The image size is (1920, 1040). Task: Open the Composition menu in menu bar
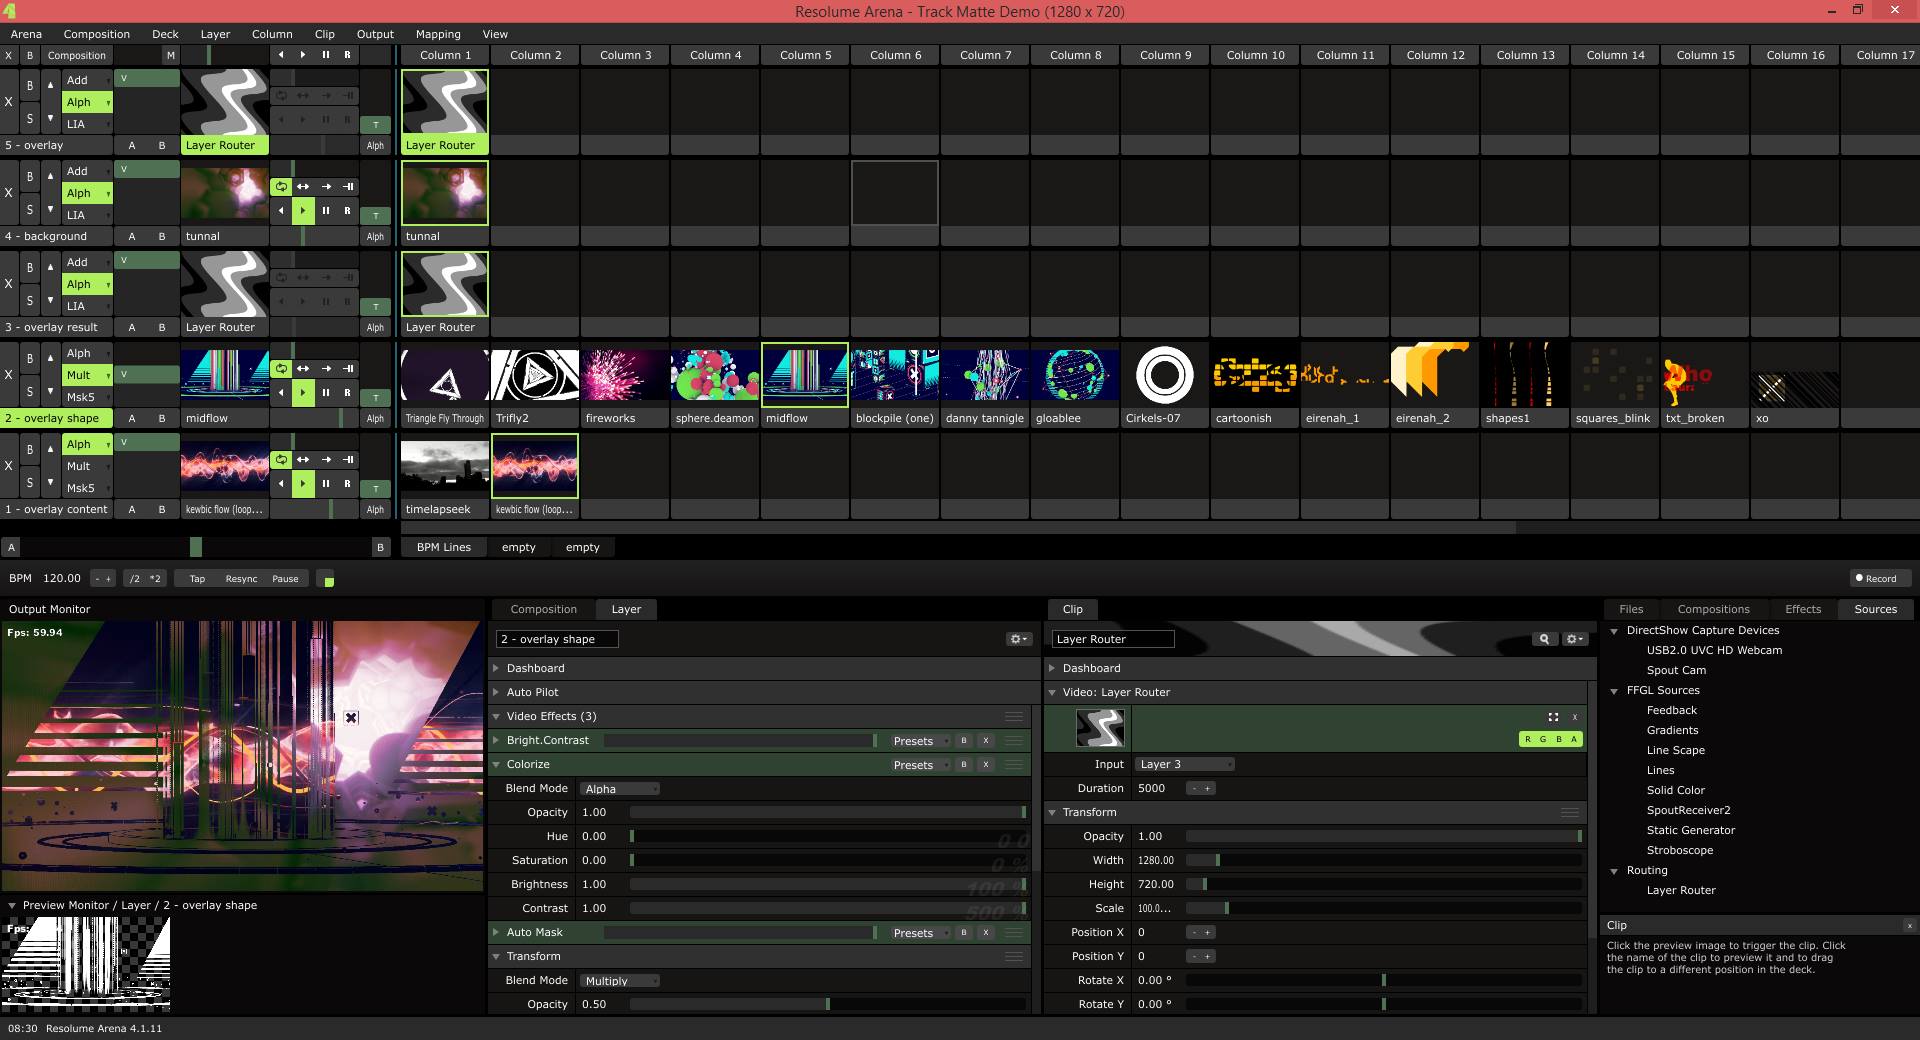[96, 34]
